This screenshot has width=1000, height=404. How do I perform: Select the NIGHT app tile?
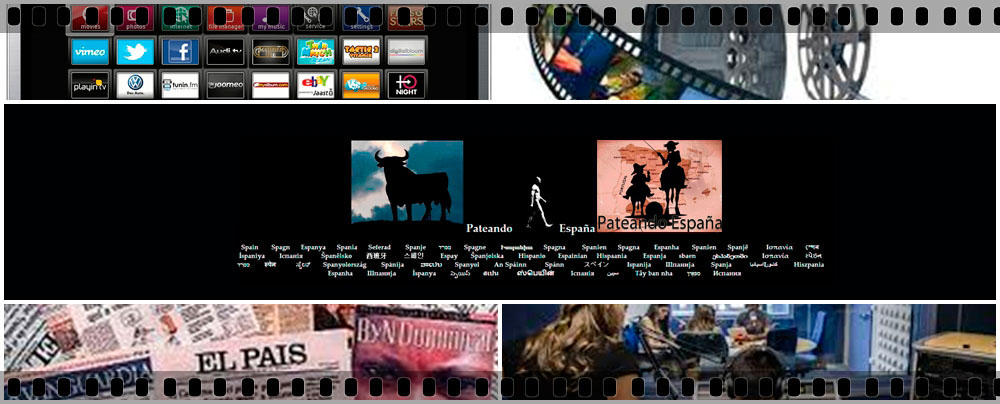click(x=407, y=84)
